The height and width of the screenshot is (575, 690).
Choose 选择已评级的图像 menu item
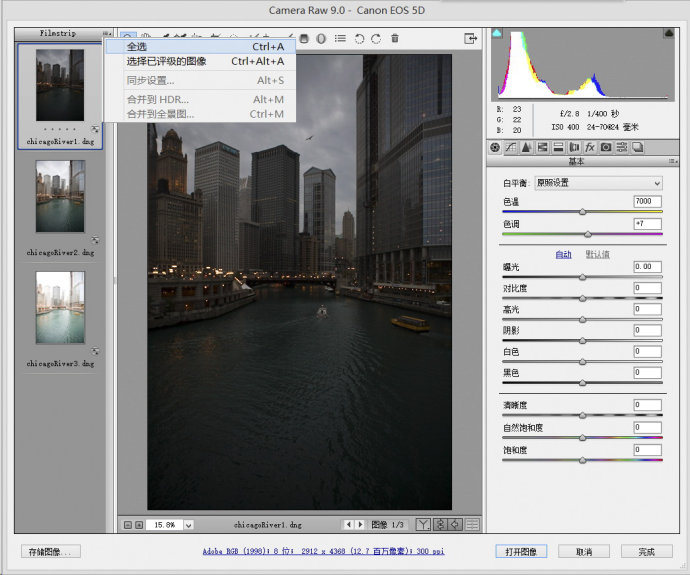(x=166, y=61)
